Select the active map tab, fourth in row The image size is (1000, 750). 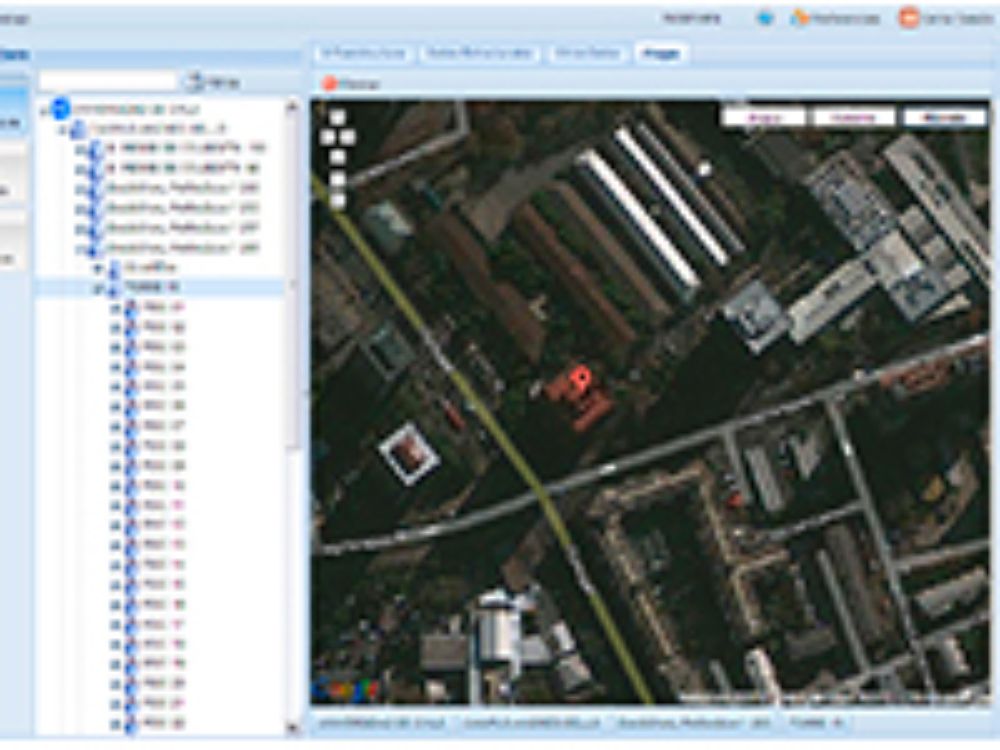(x=660, y=54)
